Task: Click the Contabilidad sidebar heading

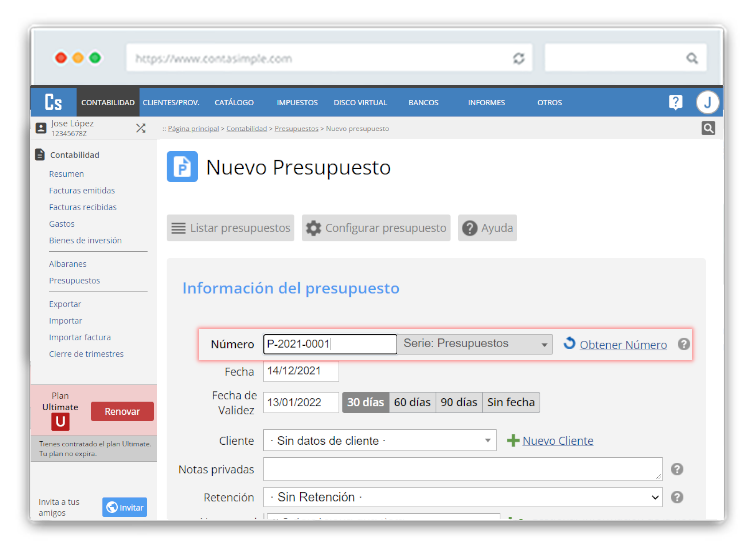Action: click(75, 155)
